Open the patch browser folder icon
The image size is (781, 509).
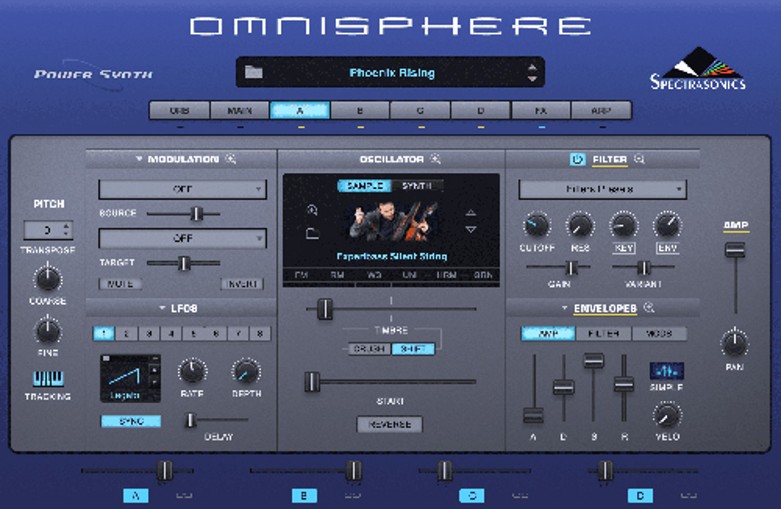pyautogui.click(x=254, y=72)
